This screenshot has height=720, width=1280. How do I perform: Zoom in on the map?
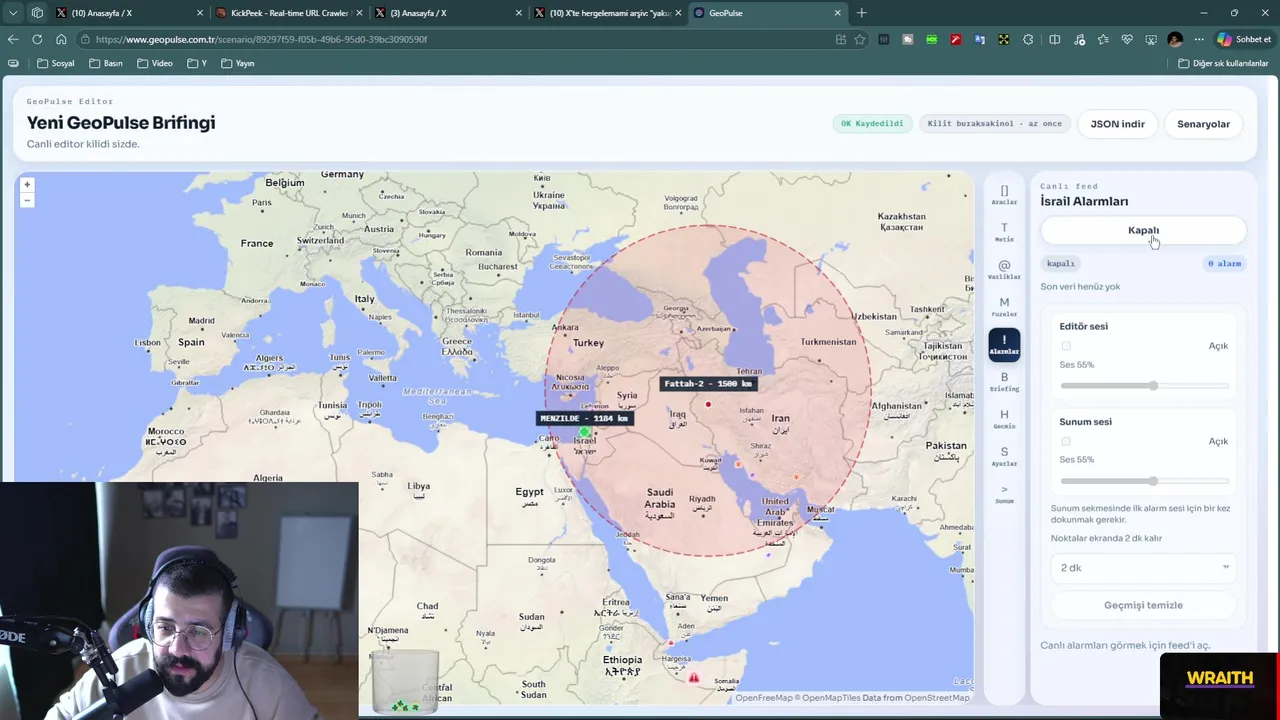[27, 184]
